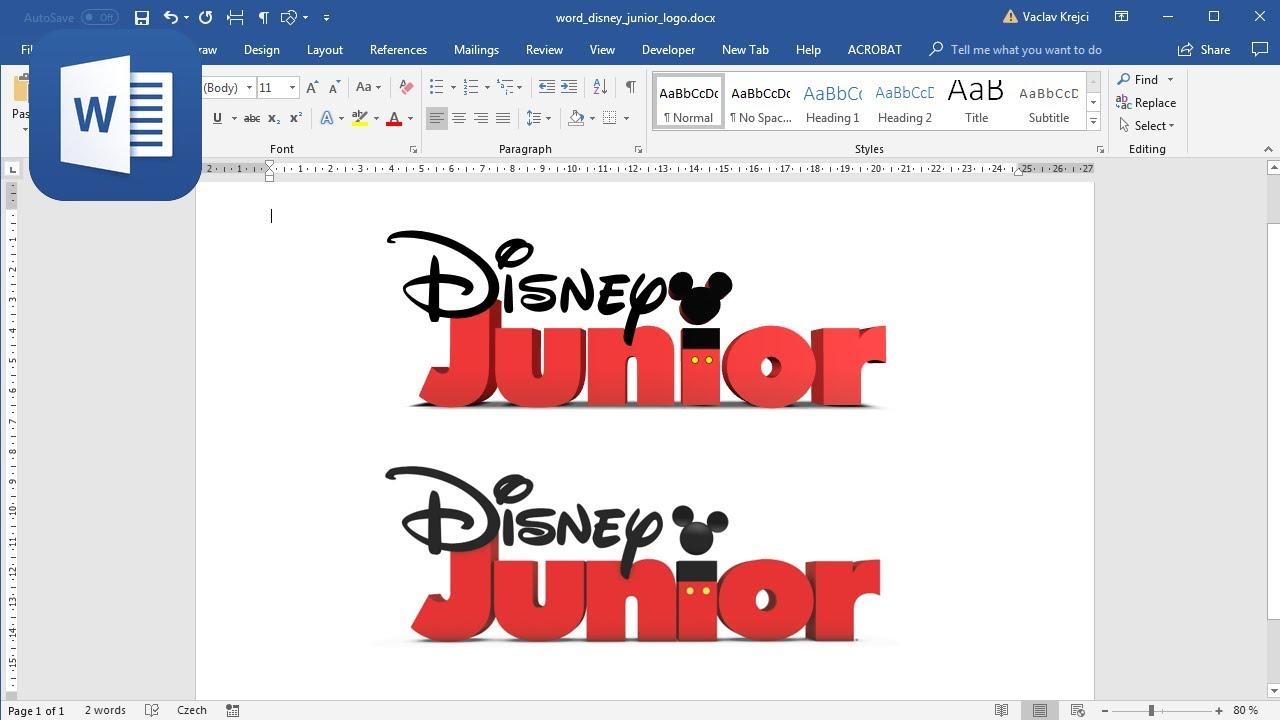Open the Layout tab
This screenshot has height=720, width=1280.
coord(325,50)
